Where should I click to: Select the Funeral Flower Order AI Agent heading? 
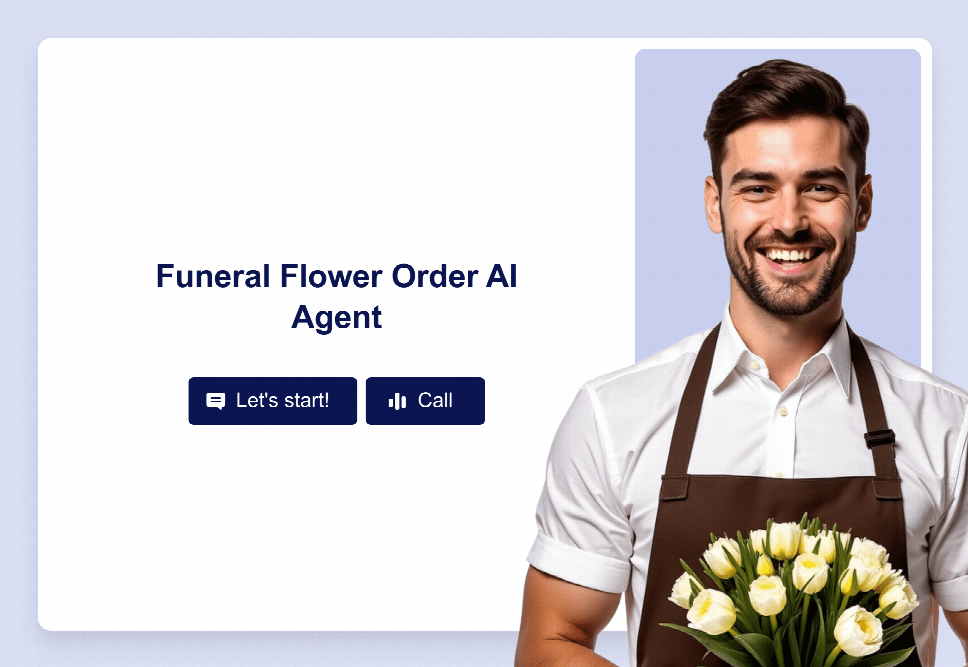tap(336, 296)
